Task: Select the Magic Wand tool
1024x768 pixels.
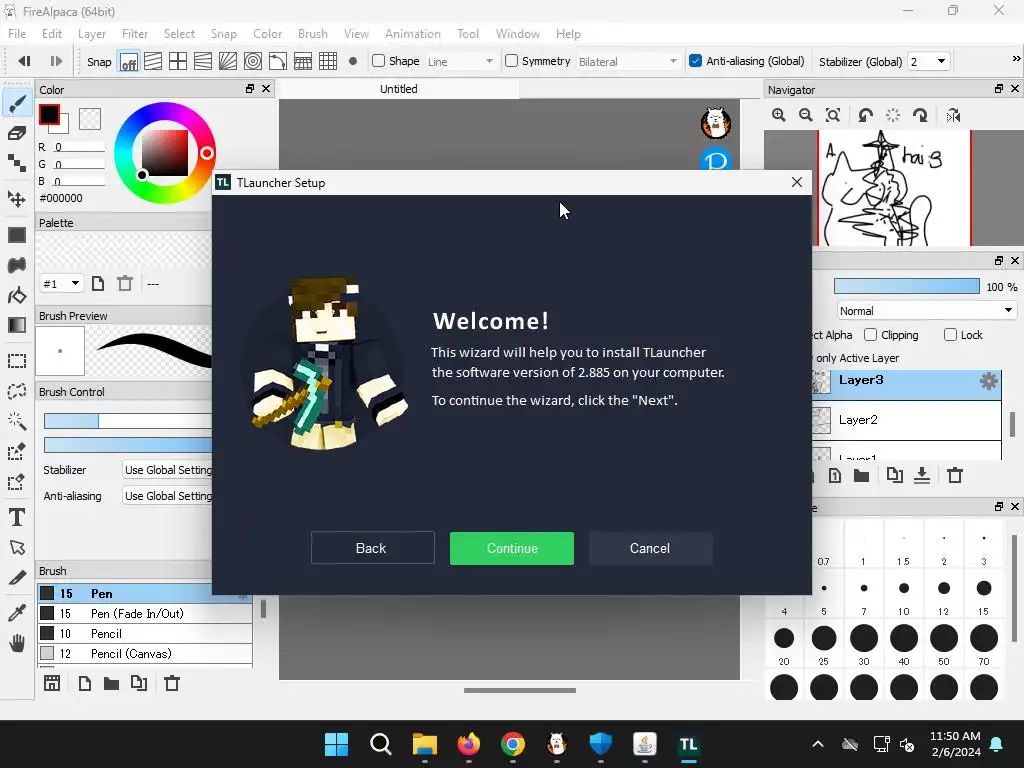Action: tap(17, 421)
